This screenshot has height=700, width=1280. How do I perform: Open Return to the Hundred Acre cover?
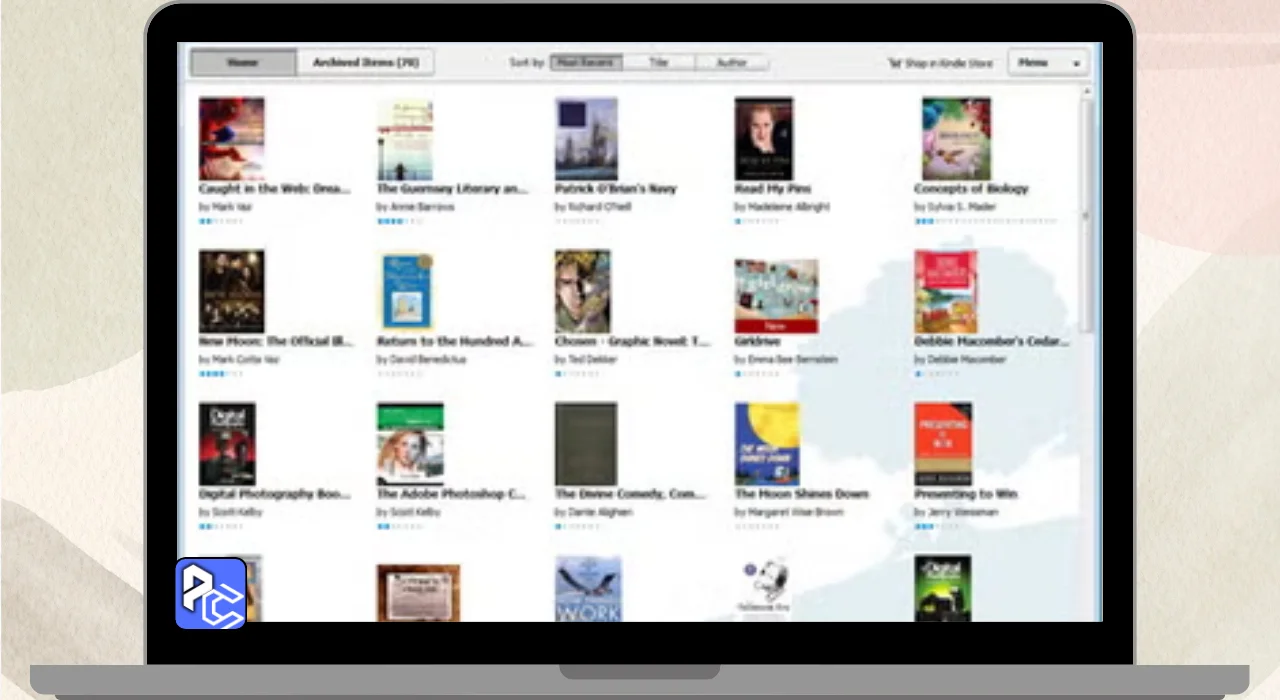[x=405, y=291]
